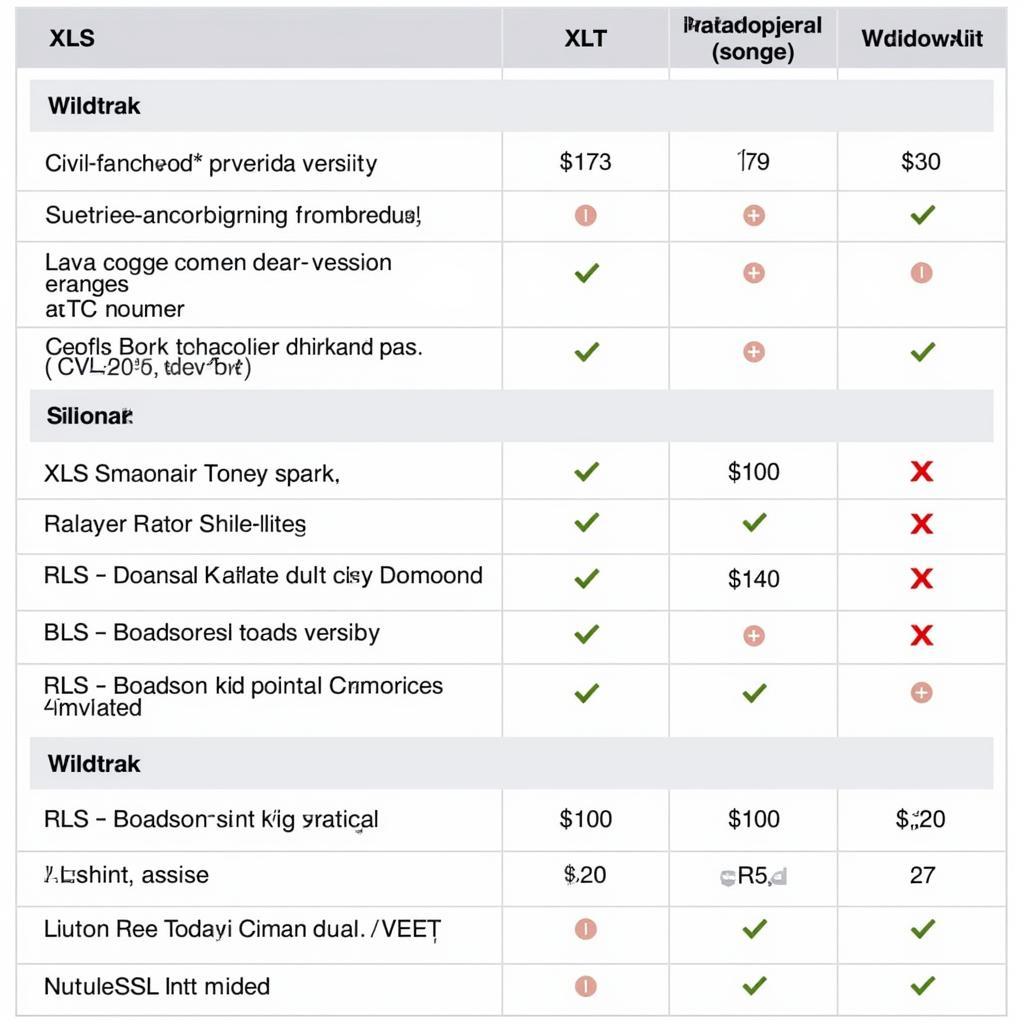This screenshot has width=1024, height=1024.
Task: Click the red X in the RLS – Doansal Kaflate row
Action: tap(922, 578)
